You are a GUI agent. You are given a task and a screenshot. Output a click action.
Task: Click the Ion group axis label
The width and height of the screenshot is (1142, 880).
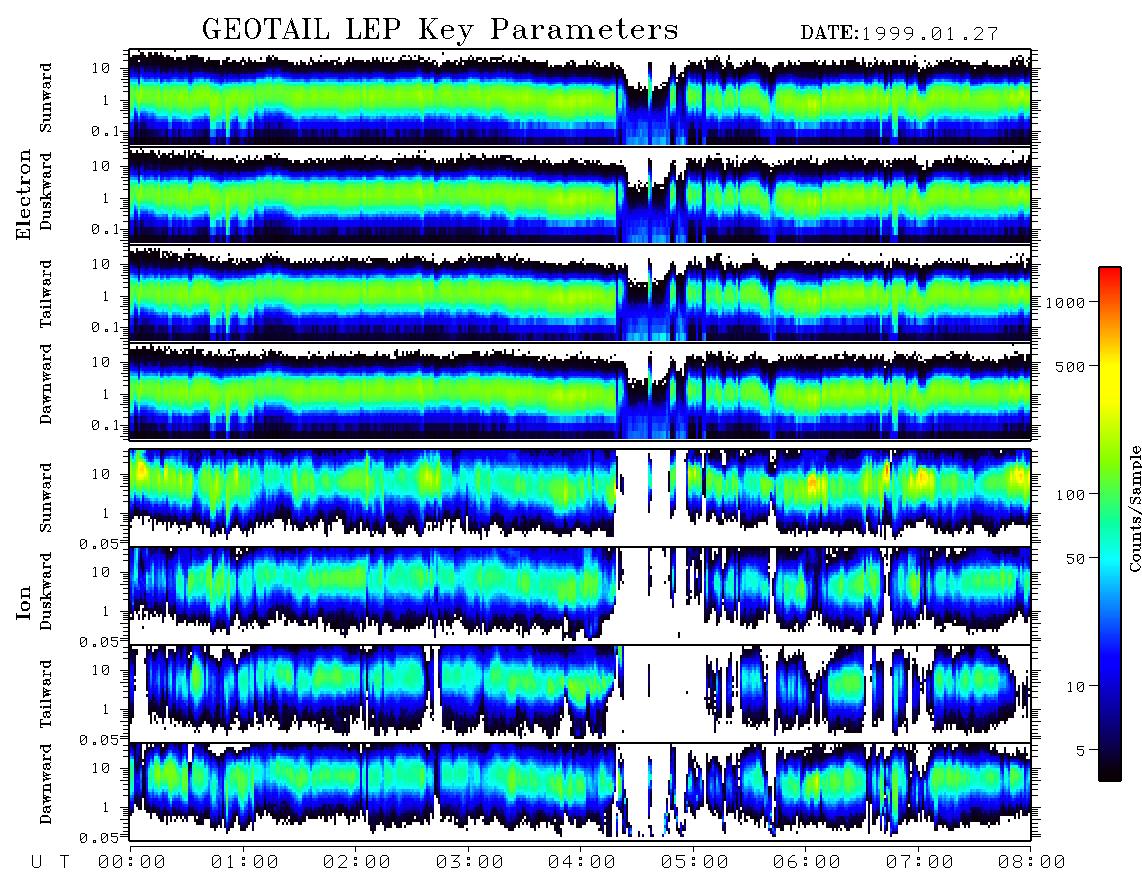(24, 603)
